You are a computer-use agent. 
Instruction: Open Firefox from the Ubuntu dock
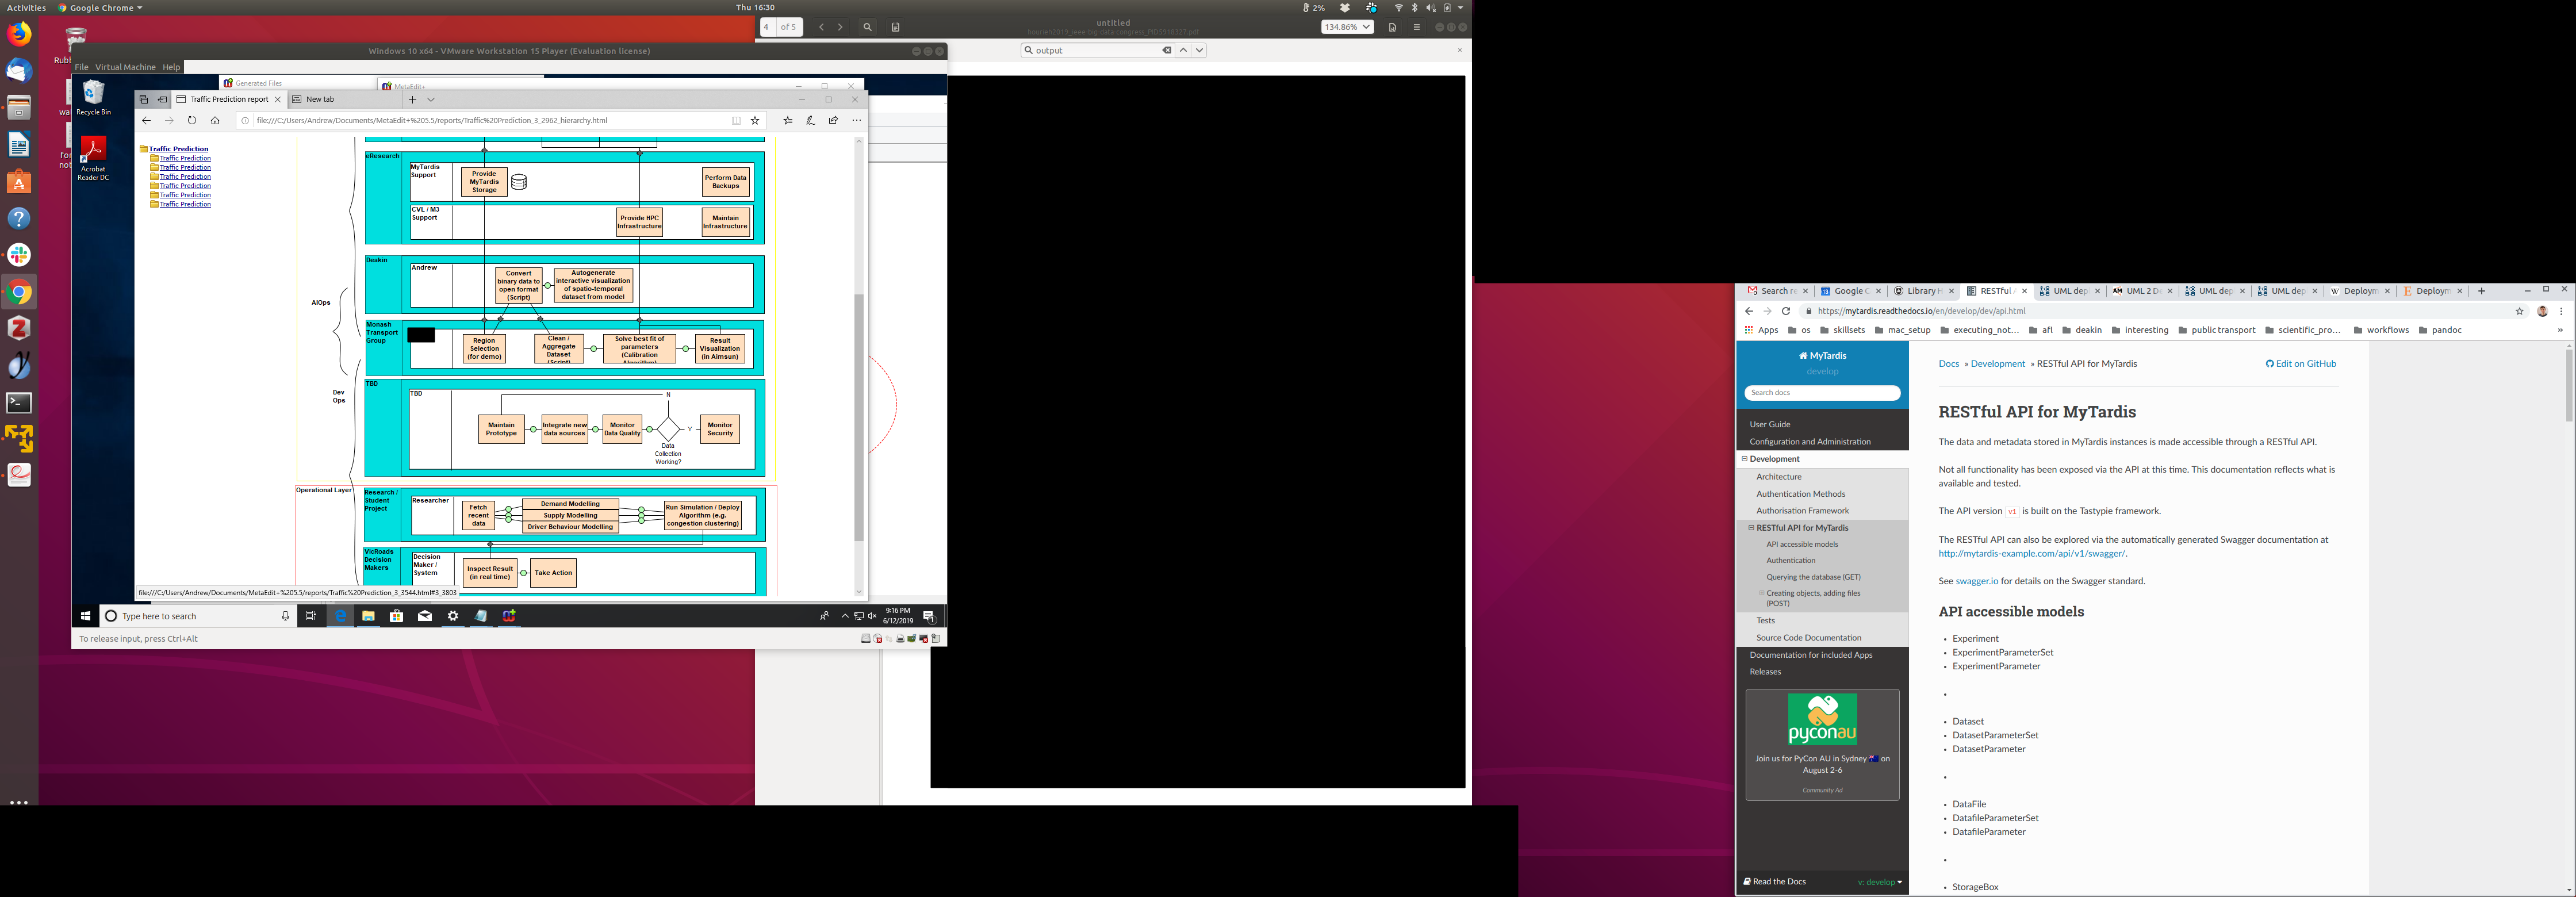point(19,35)
